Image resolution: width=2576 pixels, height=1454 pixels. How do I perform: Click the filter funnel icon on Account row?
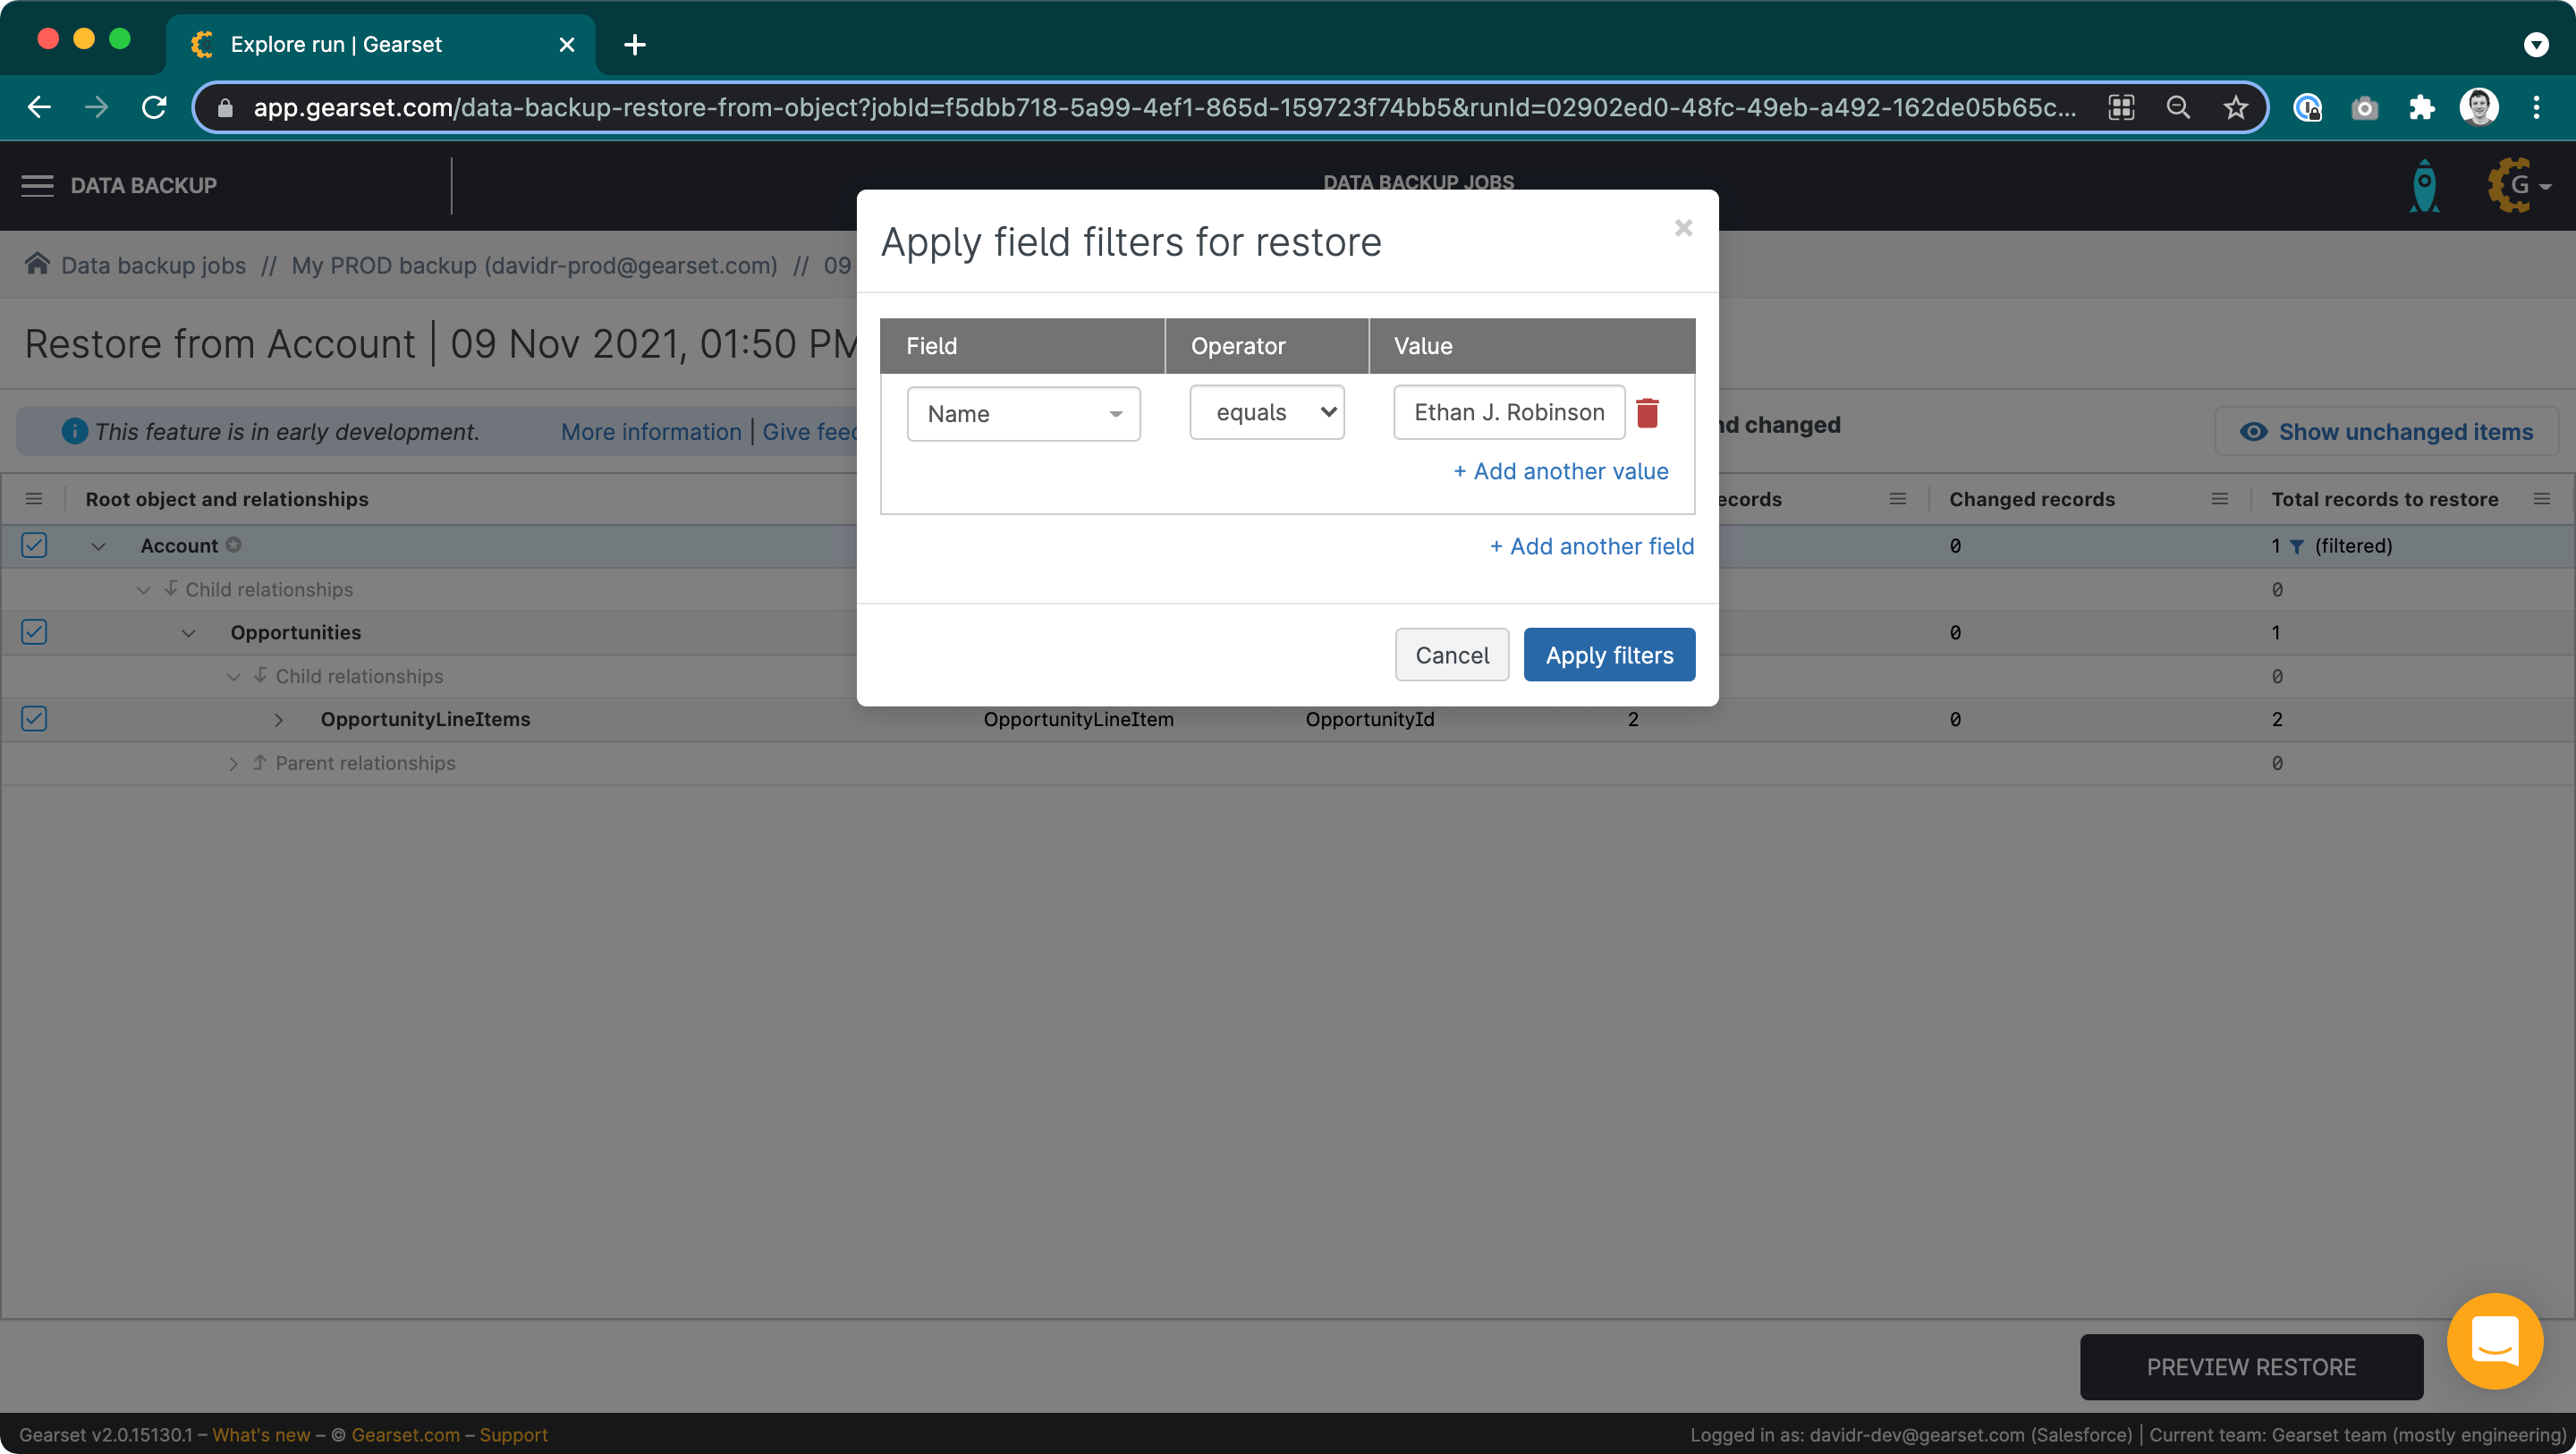[x=2297, y=546]
